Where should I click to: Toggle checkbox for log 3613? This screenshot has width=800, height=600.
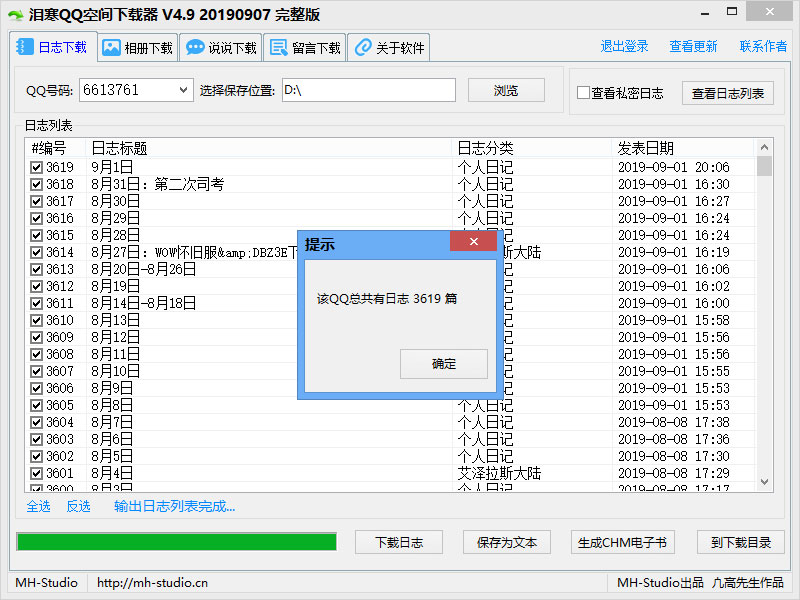click(36, 269)
